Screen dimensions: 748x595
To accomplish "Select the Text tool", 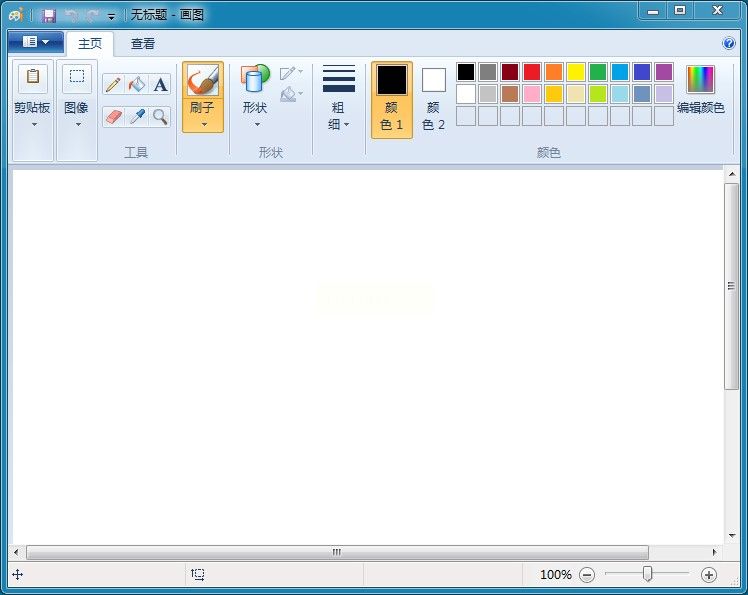I will [x=160, y=85].
